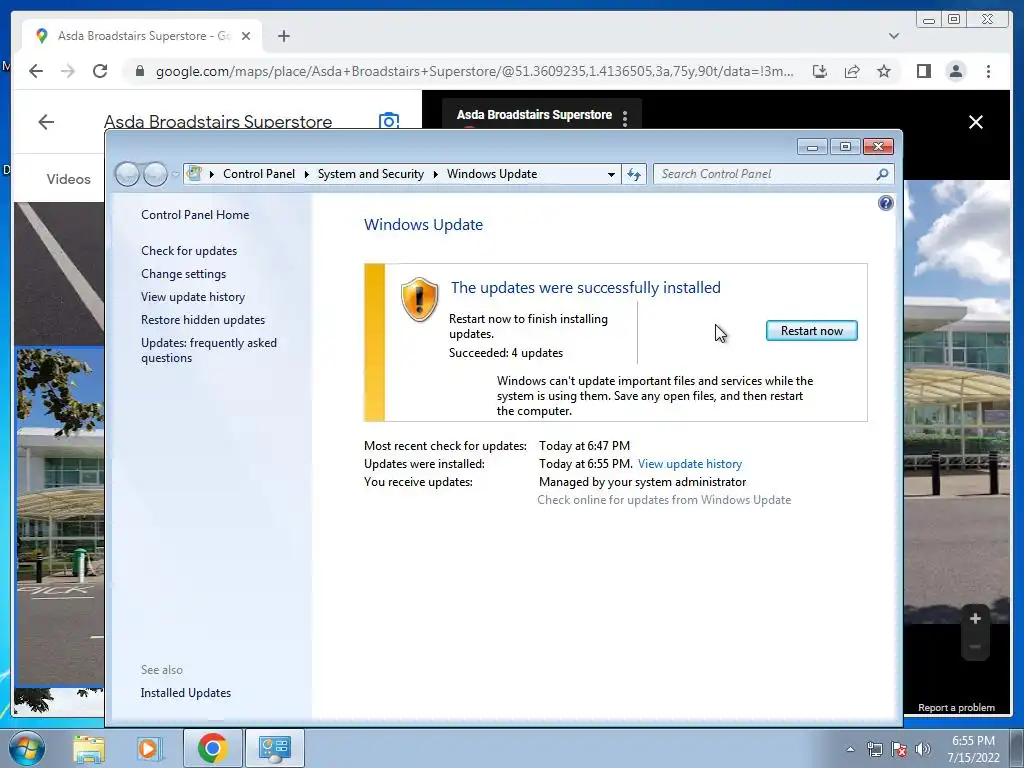Click the search magnifier icon in Control Panel
The height and width of the screenshot is (768, 1024).
[x=882, y=174]
